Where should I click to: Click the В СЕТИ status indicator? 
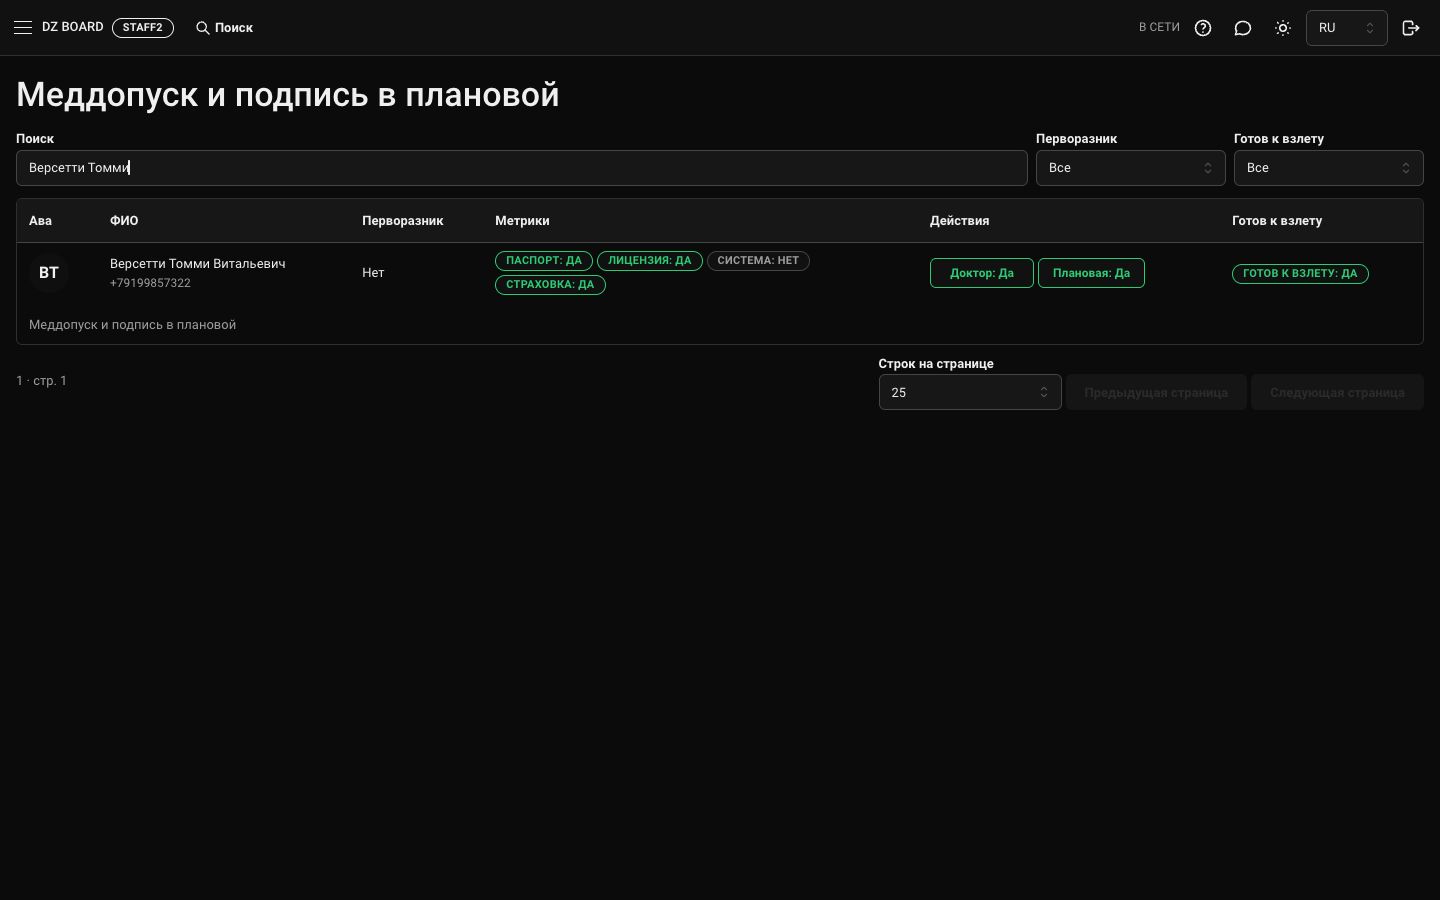tap(1159, 28)
